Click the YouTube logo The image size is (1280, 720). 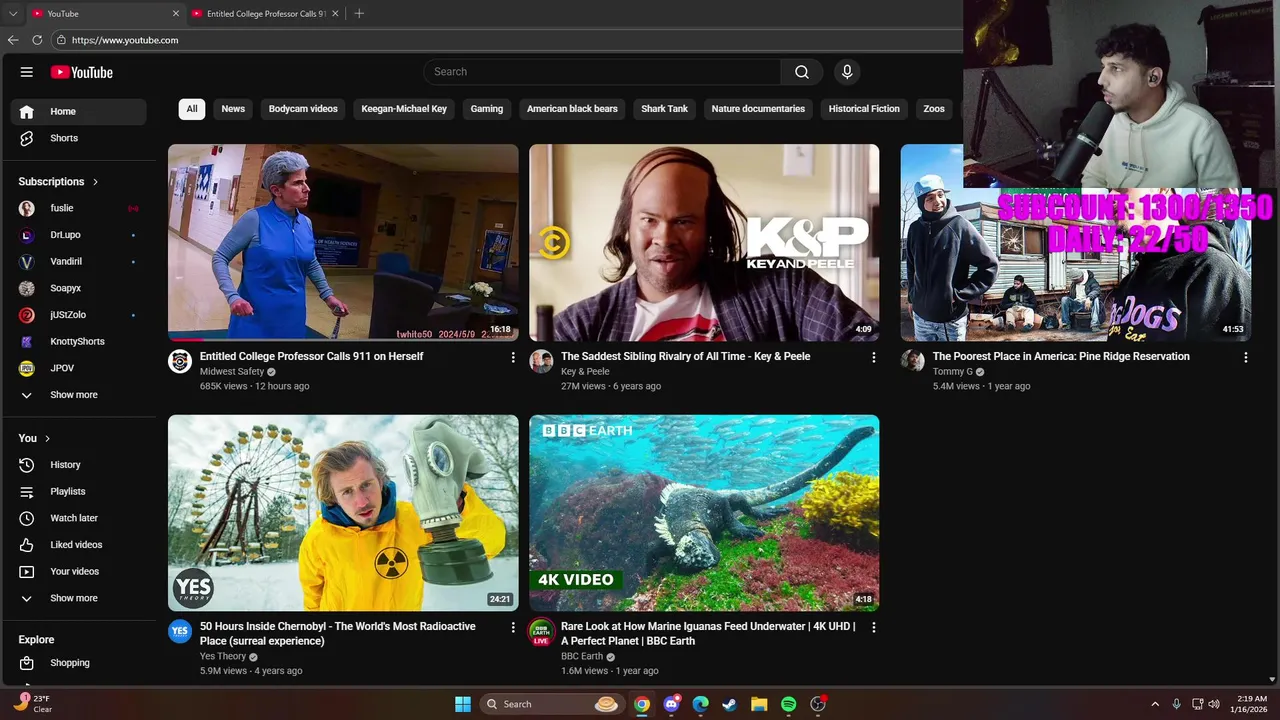tap(82, 72)
